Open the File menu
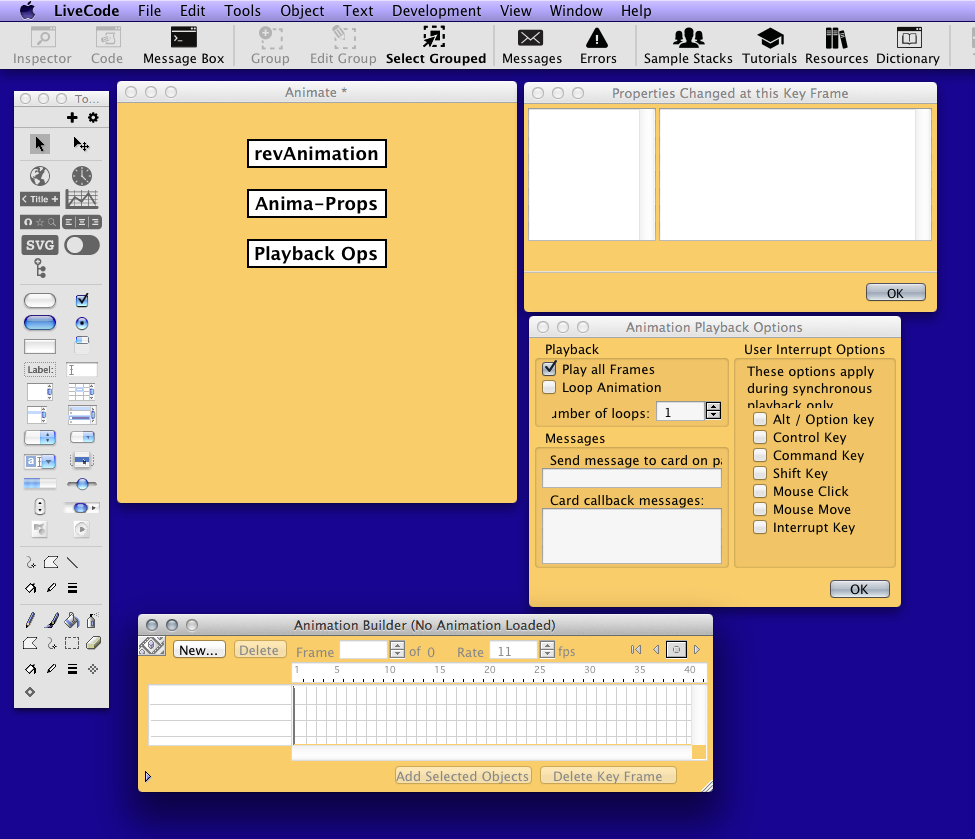This screenshot has height=839, width=975. pos(149,11)
